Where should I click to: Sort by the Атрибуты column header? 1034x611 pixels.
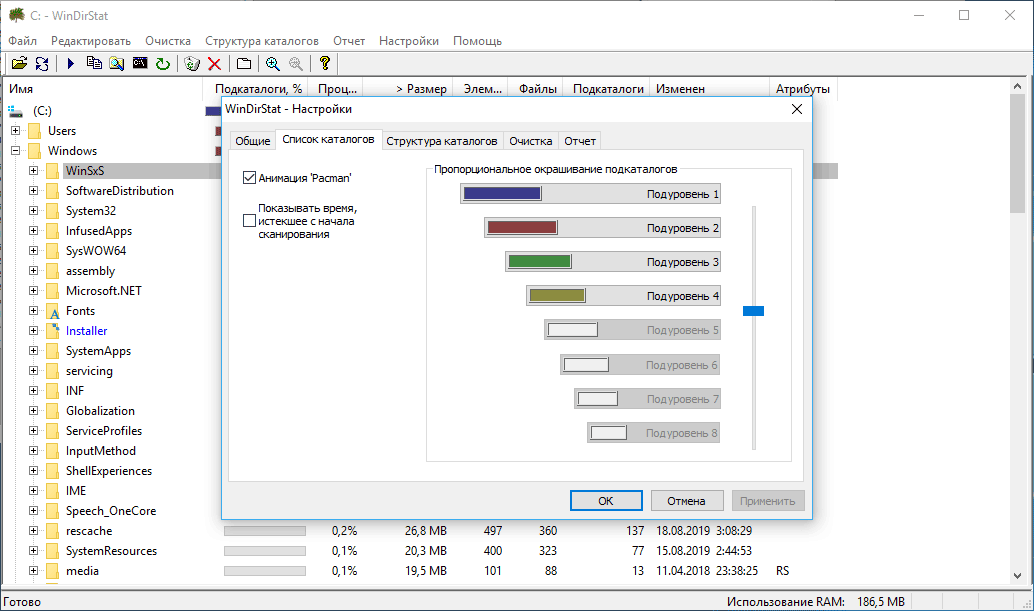[803, 89]
